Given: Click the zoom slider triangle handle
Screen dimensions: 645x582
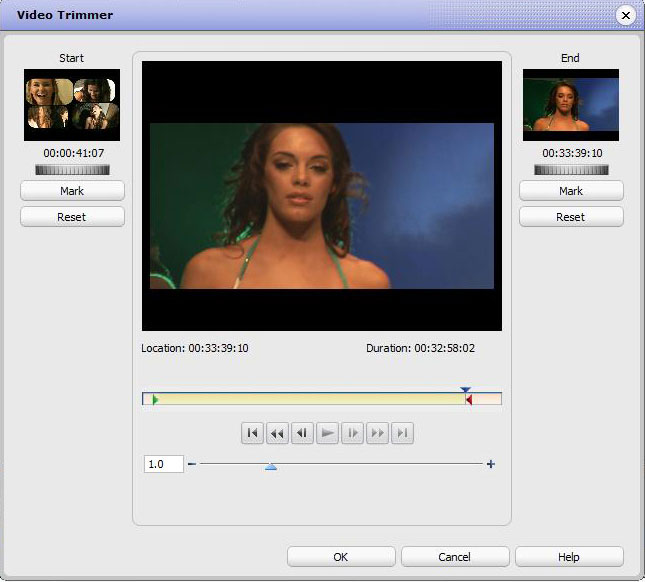Looking at the screenshot, I should (271, 466).
